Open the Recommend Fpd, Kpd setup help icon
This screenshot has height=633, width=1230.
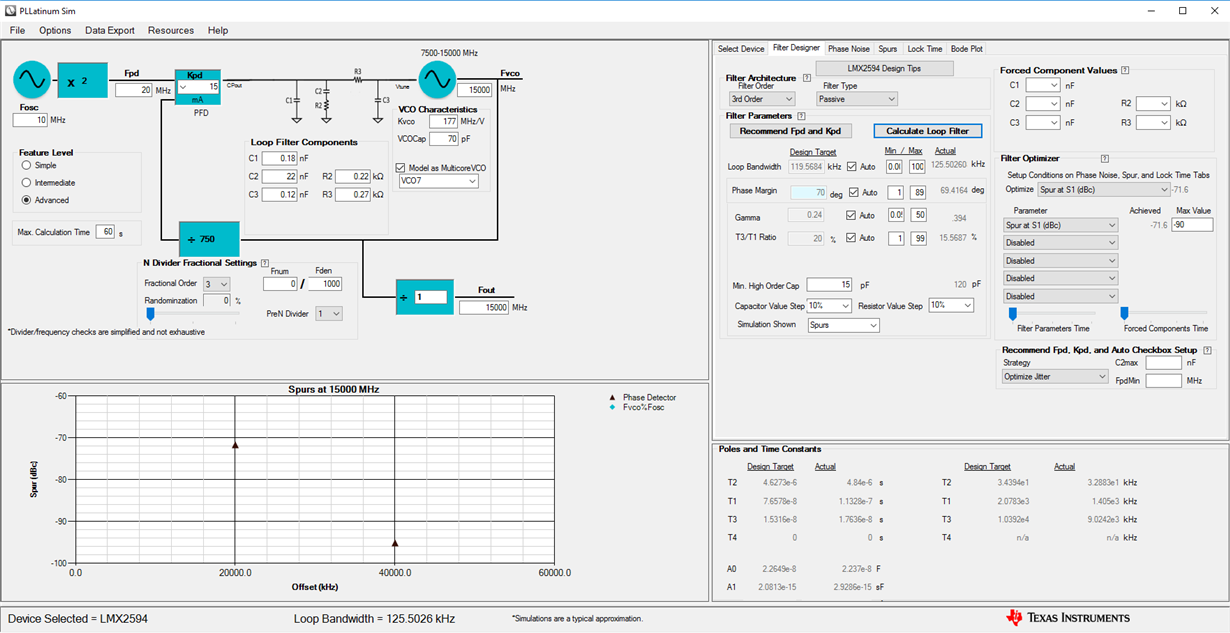(x=1208, y=350)
